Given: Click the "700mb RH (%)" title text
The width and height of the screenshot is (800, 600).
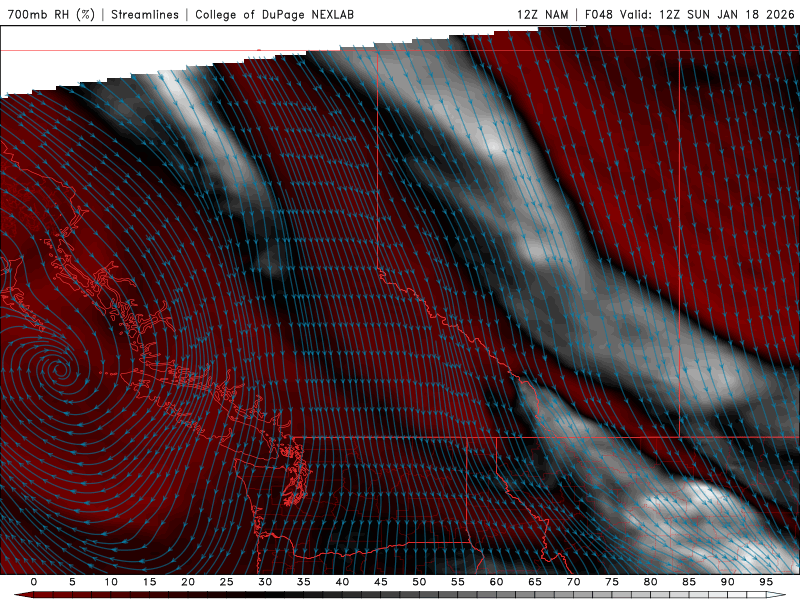Looking at the screenshot, I should [51, 14].
